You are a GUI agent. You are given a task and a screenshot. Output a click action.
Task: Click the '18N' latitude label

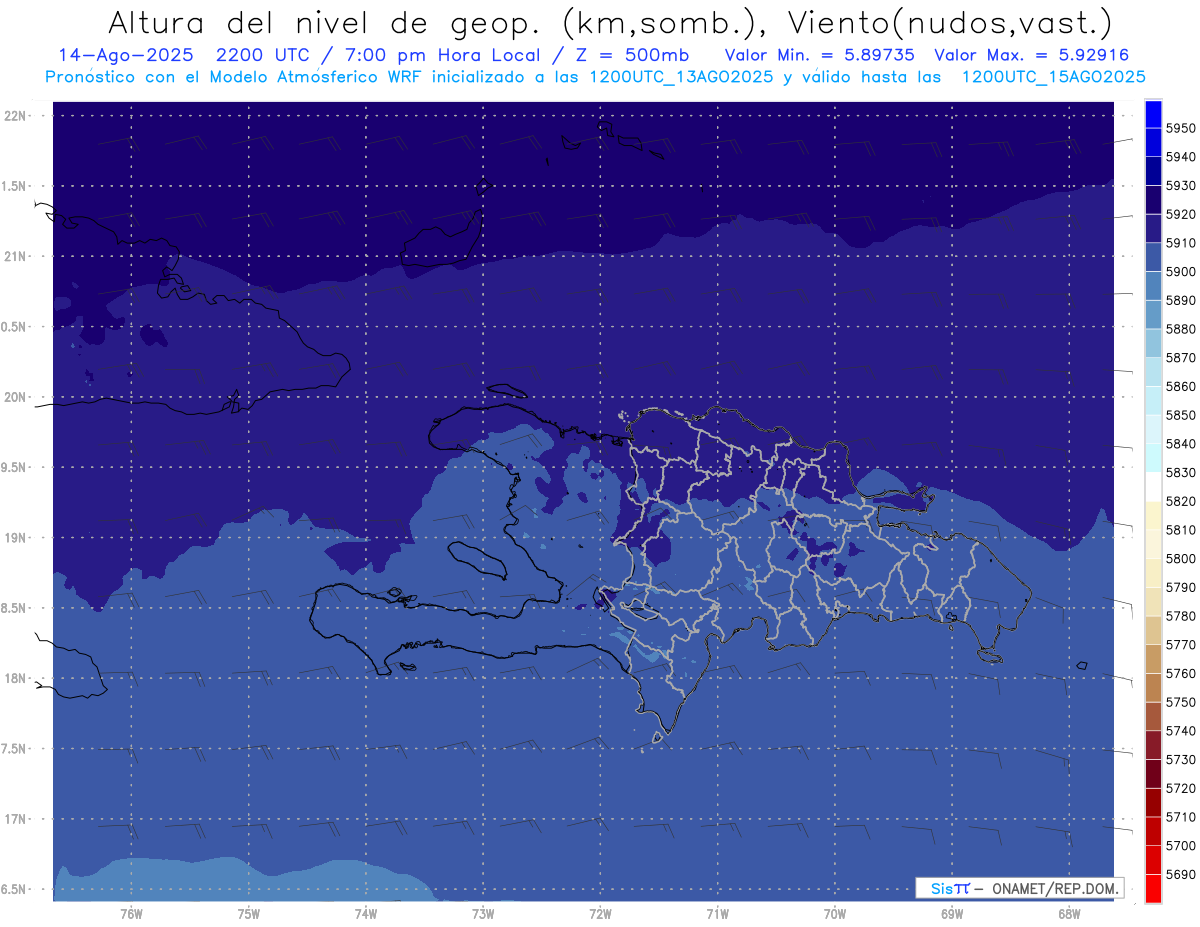point(16,678)
